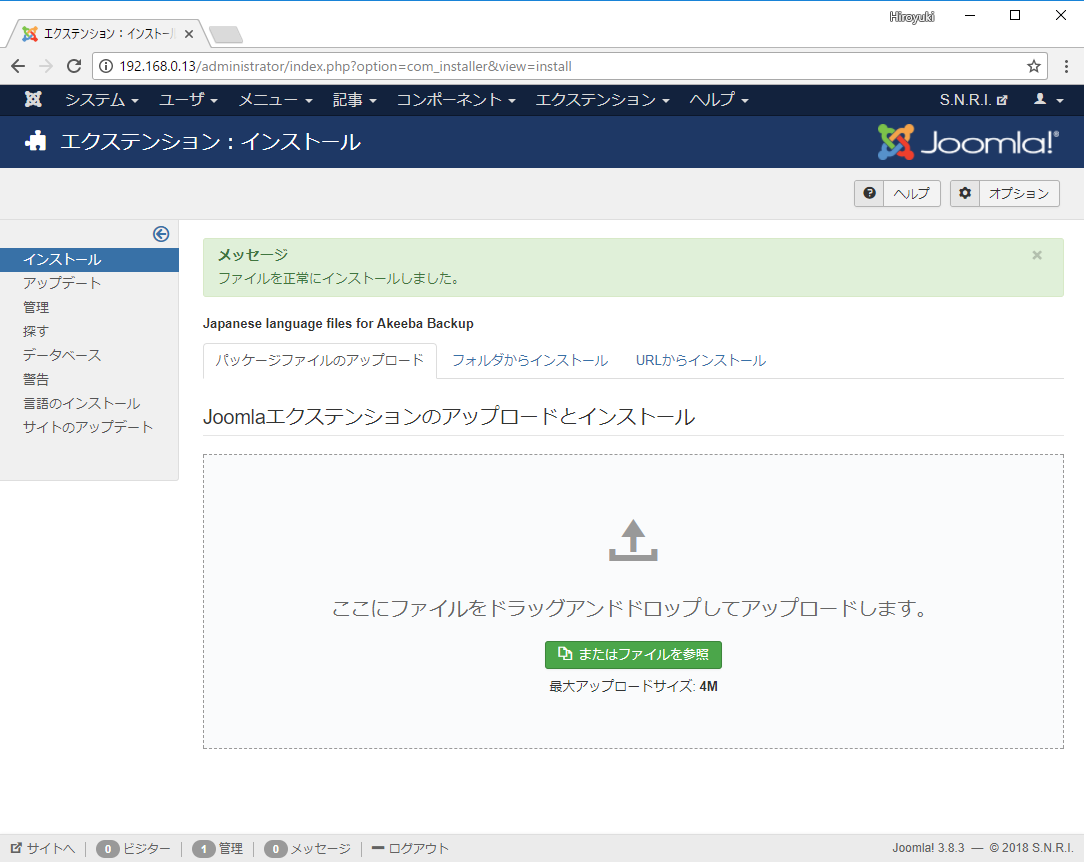The height and width of the screenshot is (862, 1084).
Task: Reload the page with the refresh icon
Action: (74, 66)
